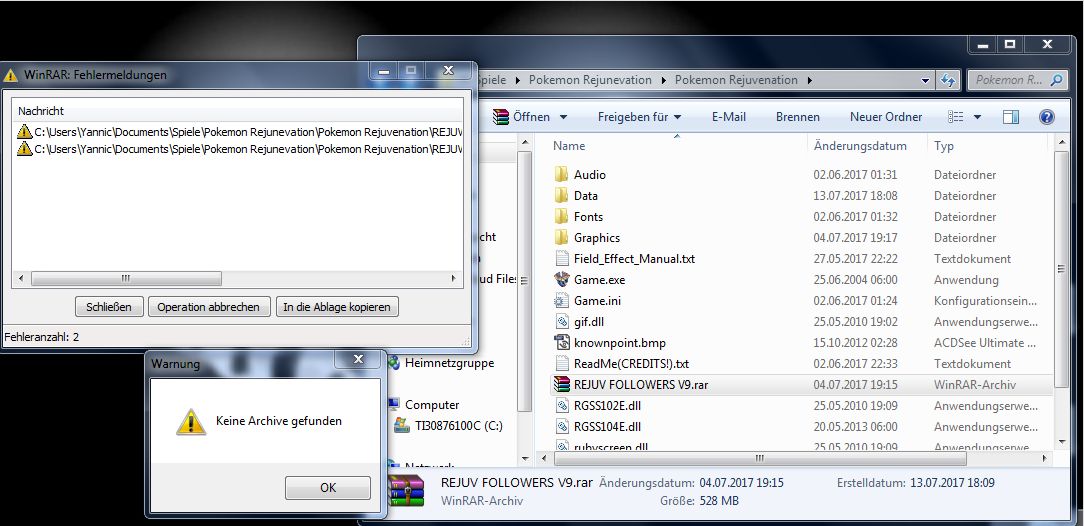Click file list vertical scrollbar down arrow
Viewport: 1084px width, 526px height.
(x=1063, y=442)
